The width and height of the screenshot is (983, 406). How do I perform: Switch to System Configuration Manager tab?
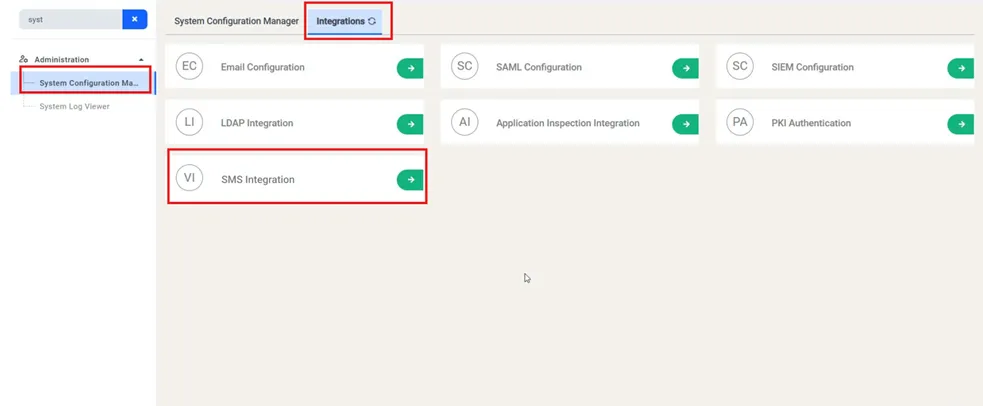coord(236,21)
